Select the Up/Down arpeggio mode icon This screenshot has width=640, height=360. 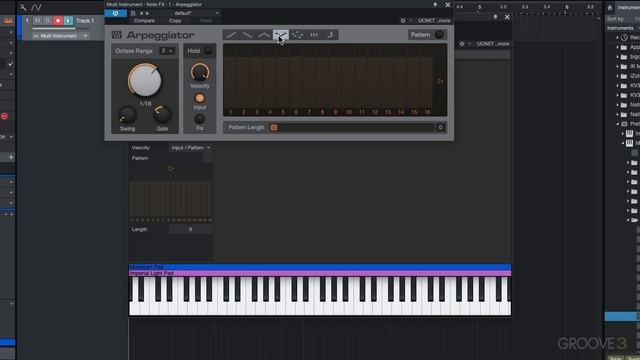(264, 35)
